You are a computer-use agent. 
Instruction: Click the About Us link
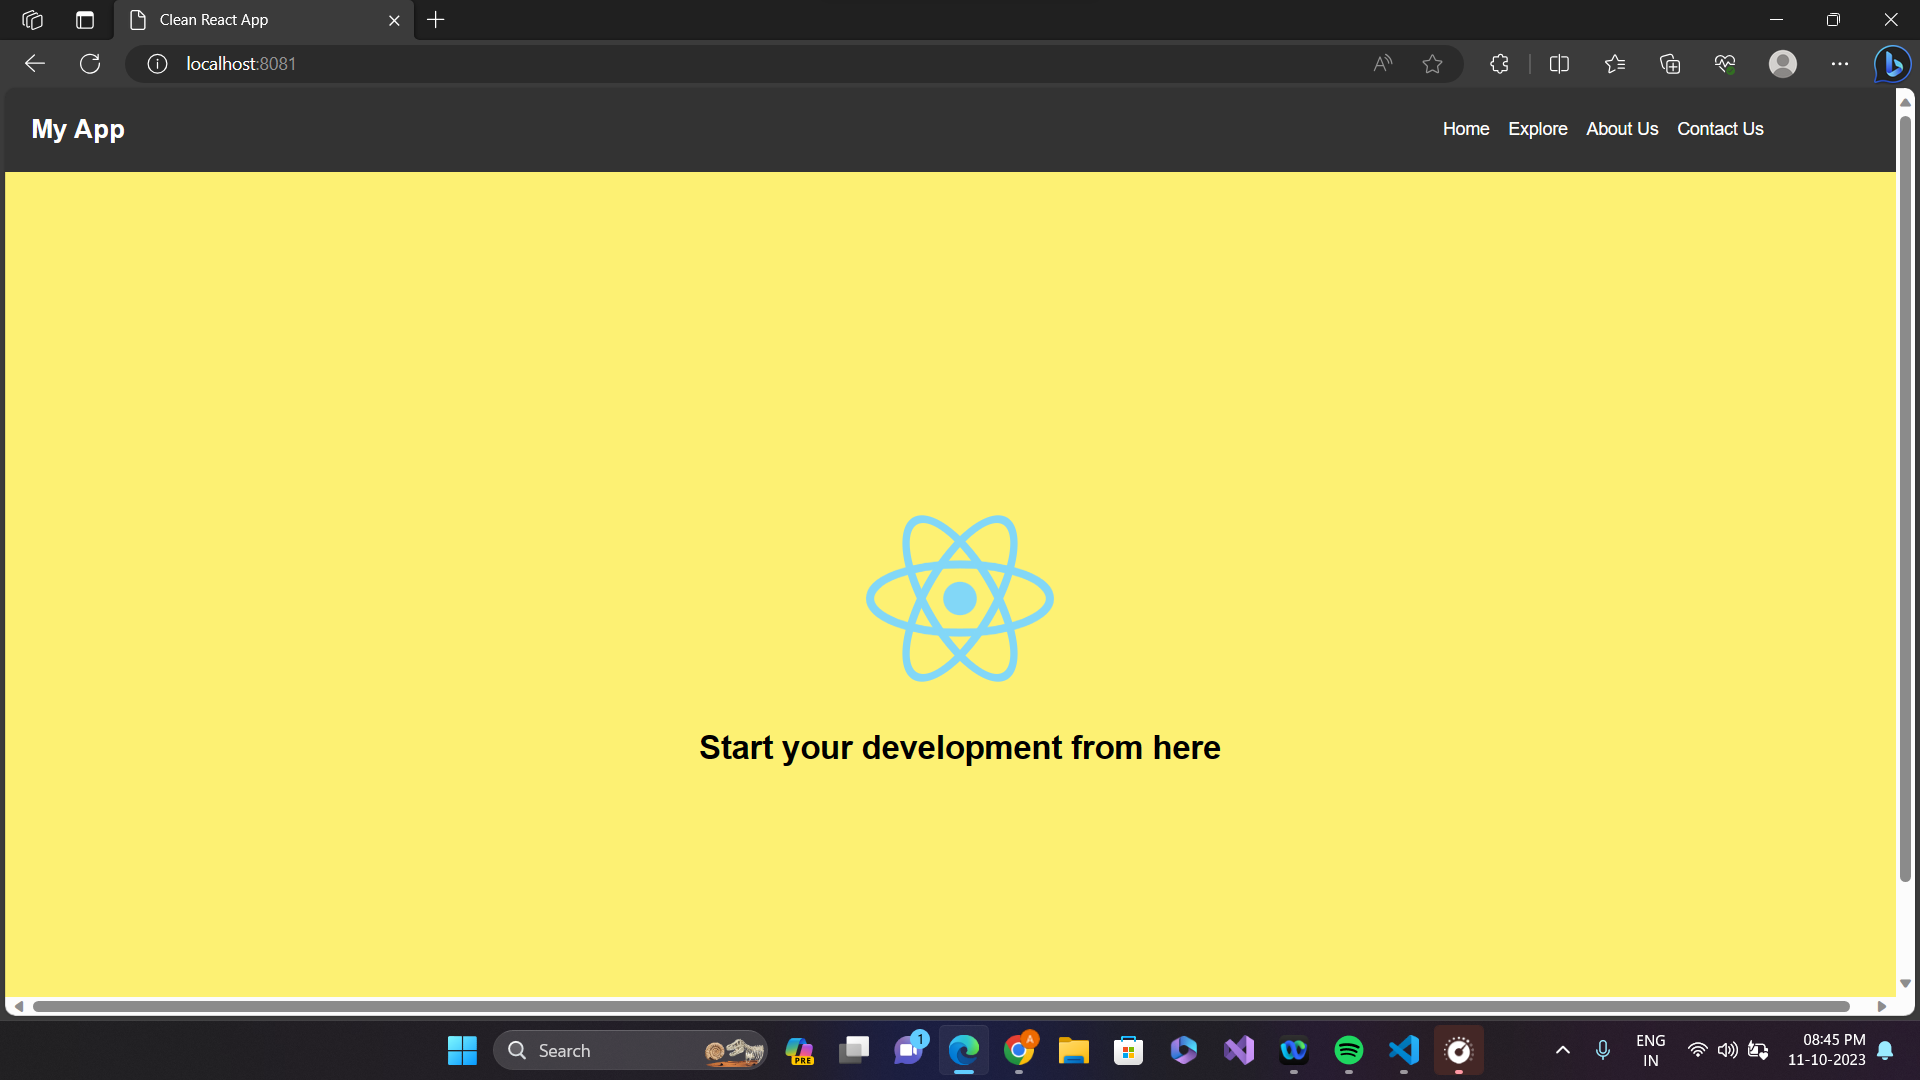pyautogui.click(x=1622, y=129)
